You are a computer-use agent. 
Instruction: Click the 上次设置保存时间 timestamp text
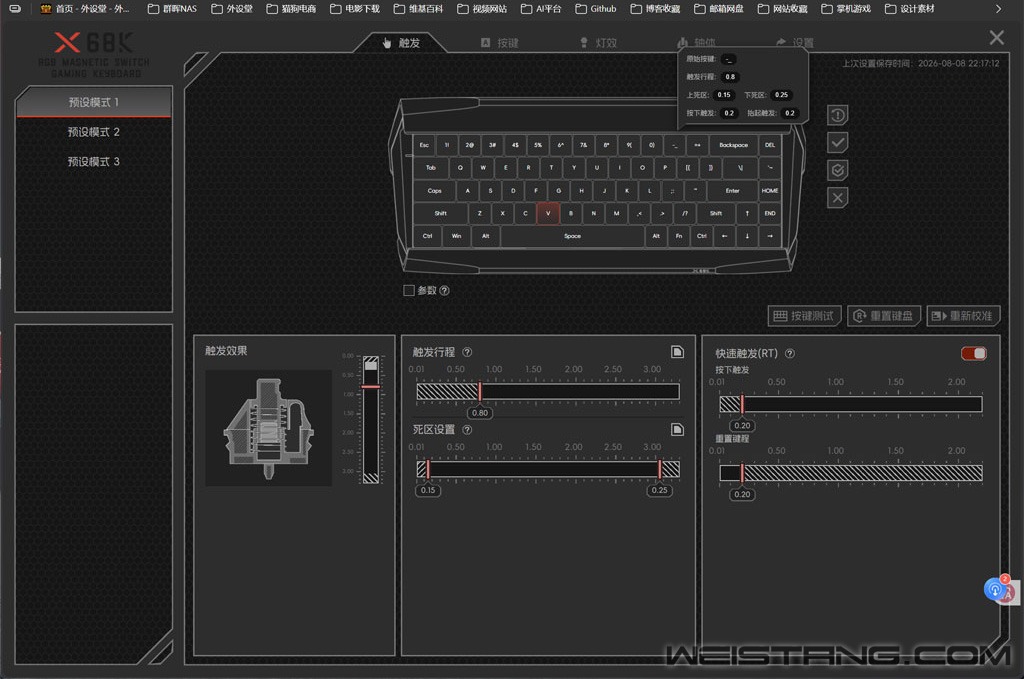pyautogui.click(x=920, y=63)
